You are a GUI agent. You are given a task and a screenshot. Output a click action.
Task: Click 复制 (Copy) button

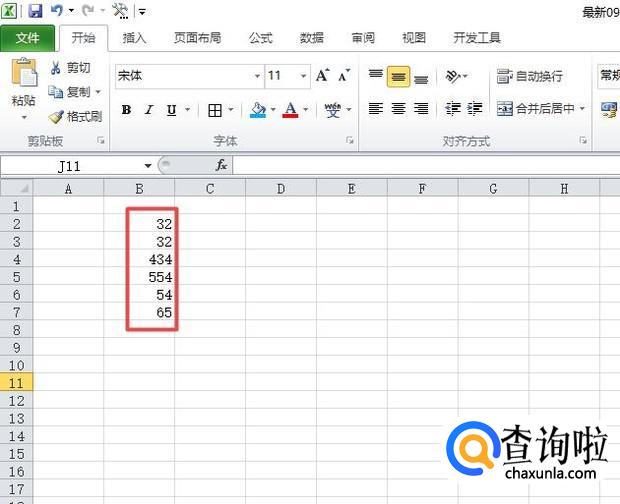69,92
